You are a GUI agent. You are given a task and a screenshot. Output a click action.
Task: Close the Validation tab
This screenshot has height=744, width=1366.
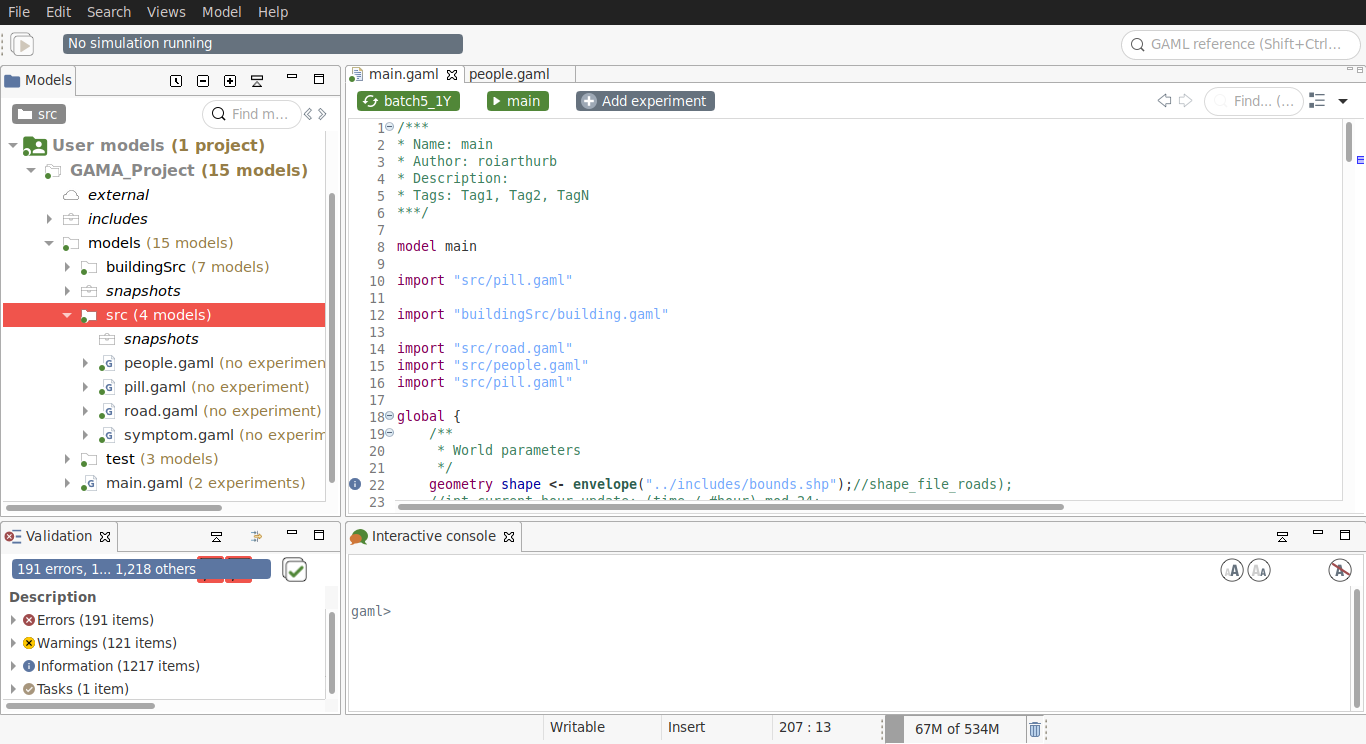pos(105,537)
